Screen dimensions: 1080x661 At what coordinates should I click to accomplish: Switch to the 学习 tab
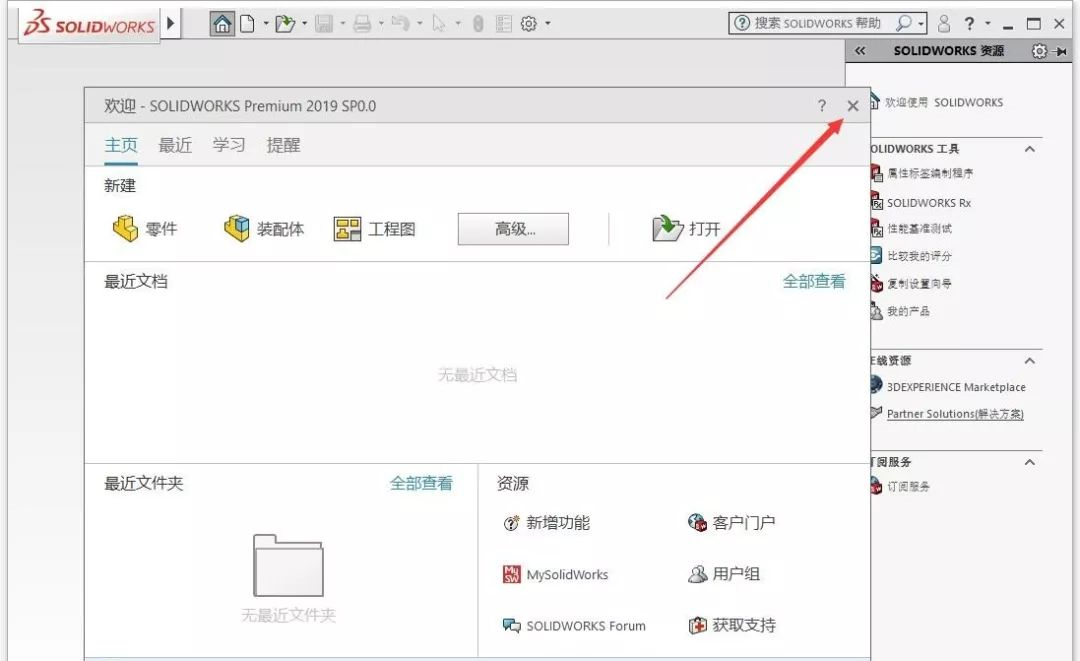point(229,145)
